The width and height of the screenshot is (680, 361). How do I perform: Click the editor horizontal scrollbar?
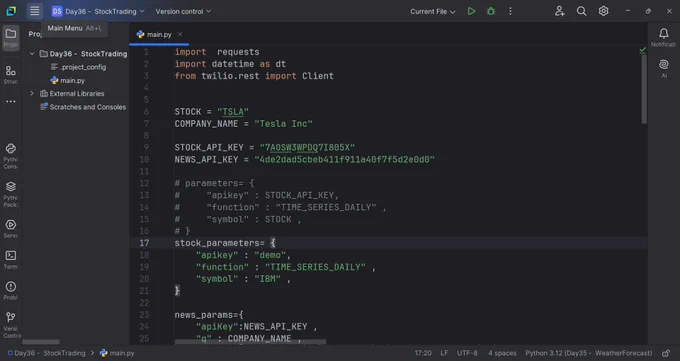(x=250, y=343)
